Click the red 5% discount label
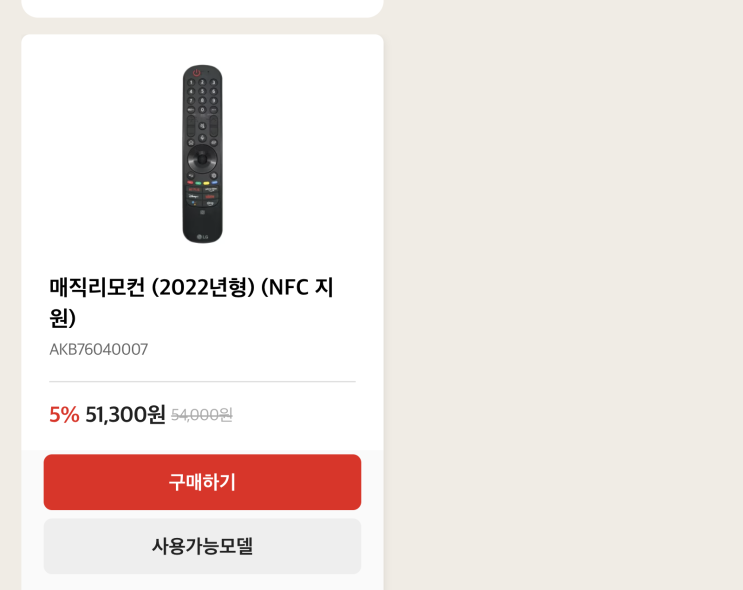This screenshot has width=743, height=590. coord(64,414)
